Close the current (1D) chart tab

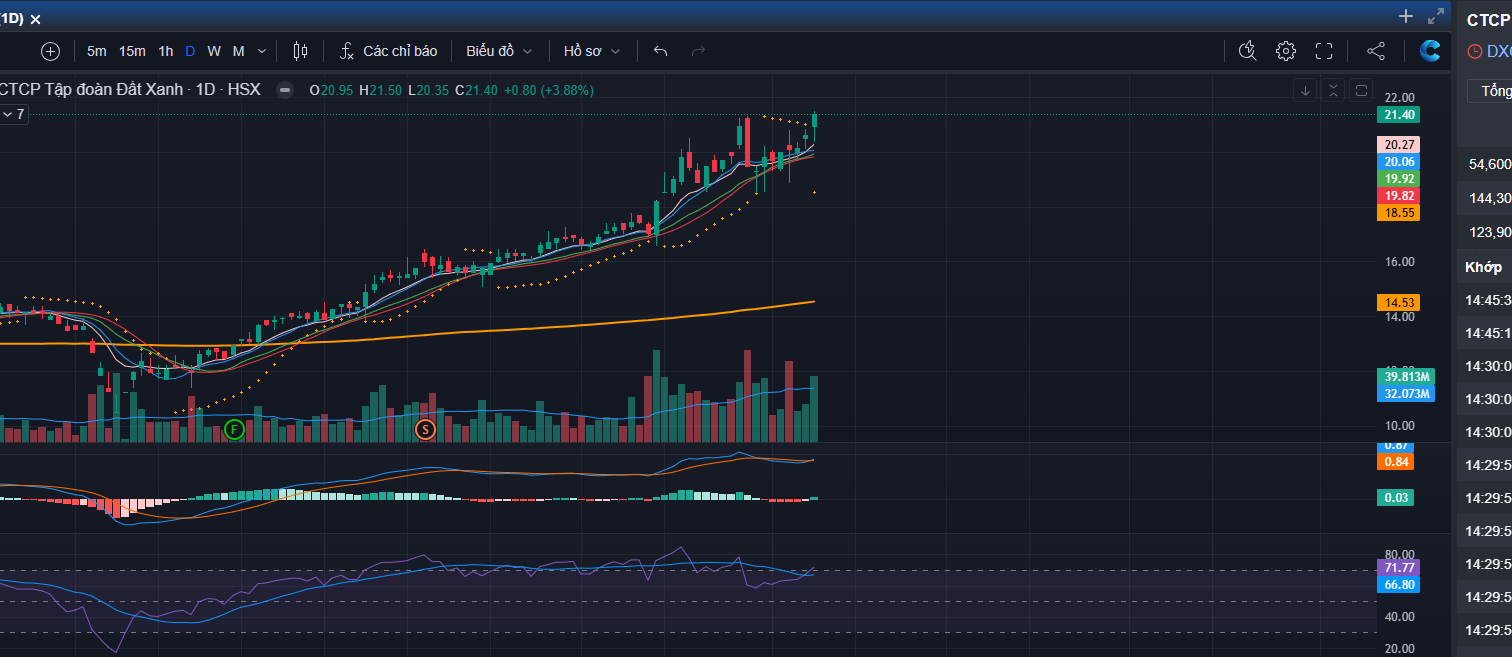pos(35,19)
